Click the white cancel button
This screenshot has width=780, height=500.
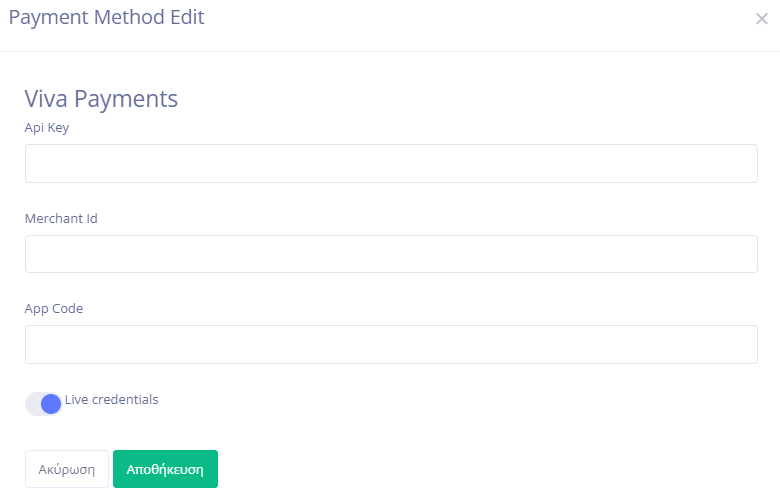coord(67,469)
